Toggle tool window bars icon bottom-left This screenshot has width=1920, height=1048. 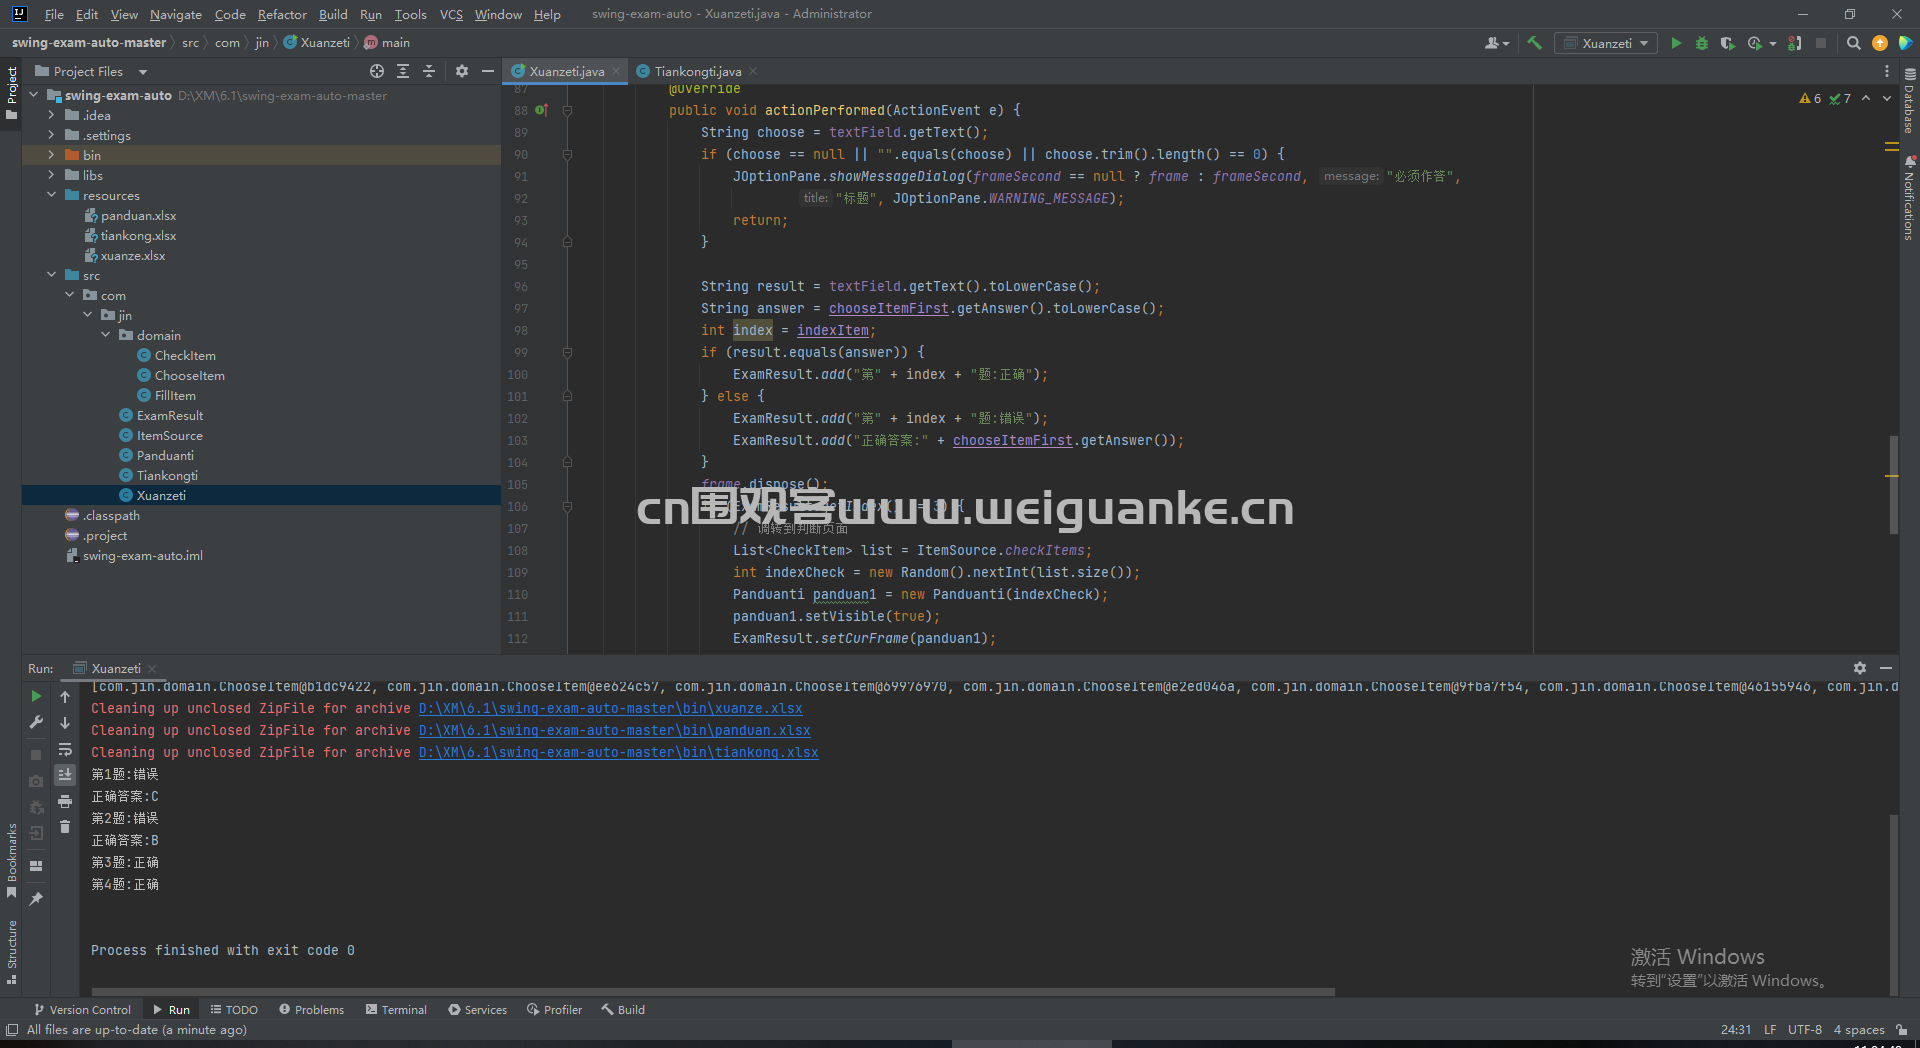click(11, 1029)
